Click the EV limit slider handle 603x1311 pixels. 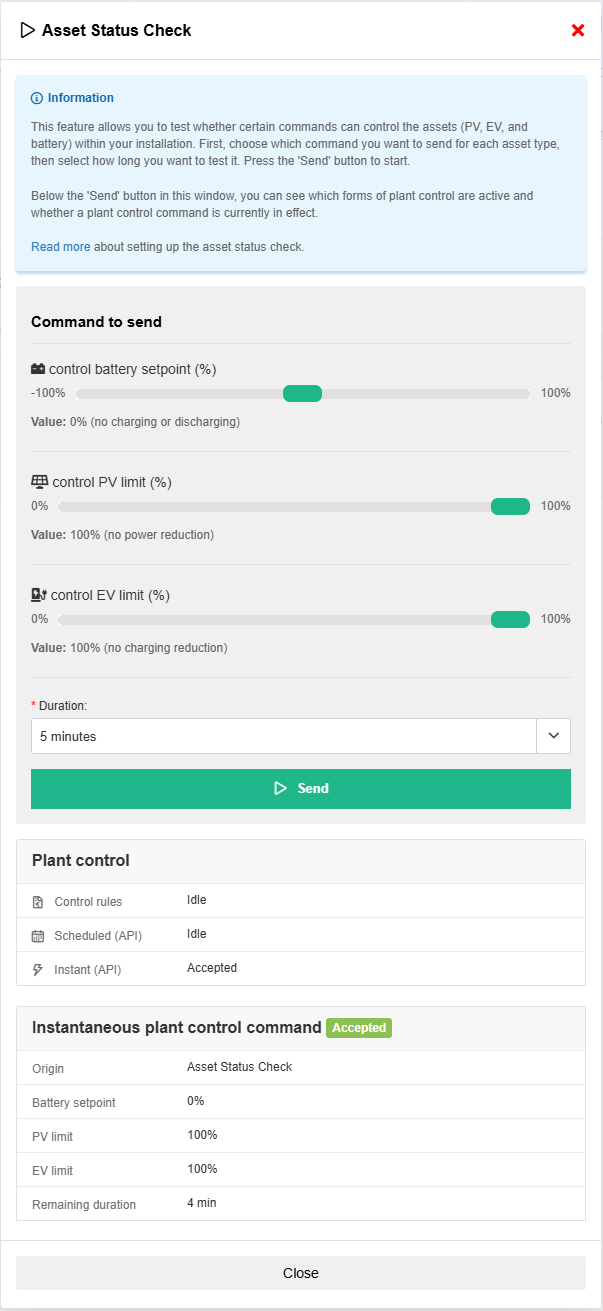pyautogui.click(x=510, y=620)
